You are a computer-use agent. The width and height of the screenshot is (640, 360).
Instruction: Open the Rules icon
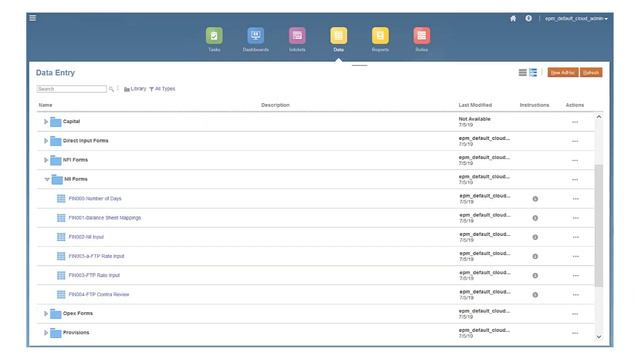click(422, 36)
